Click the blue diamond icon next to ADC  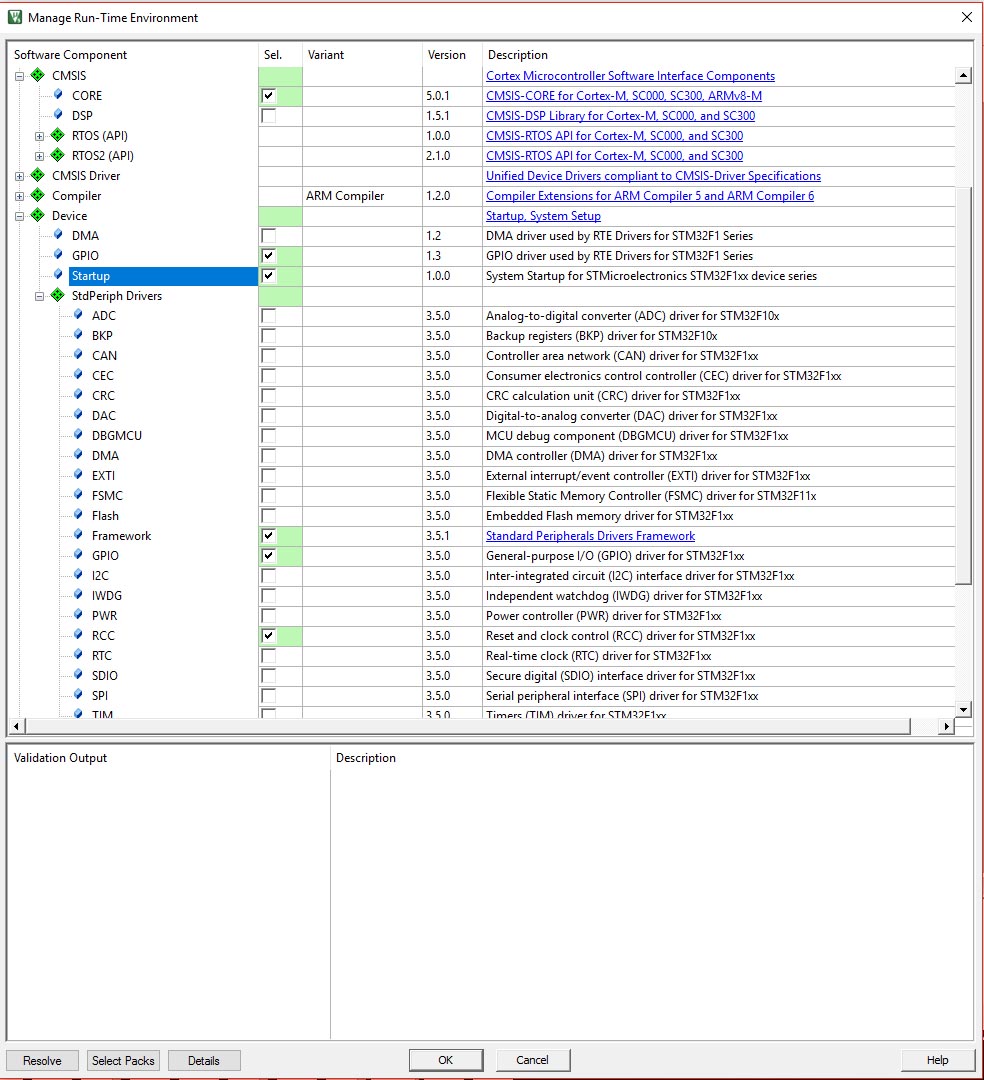pos(78,316)
